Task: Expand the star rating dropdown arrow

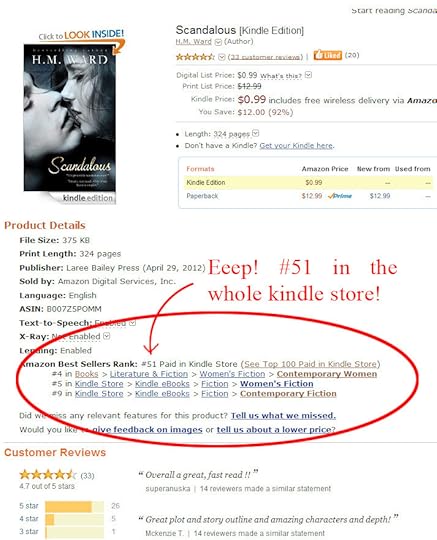Action: point(222,57)
